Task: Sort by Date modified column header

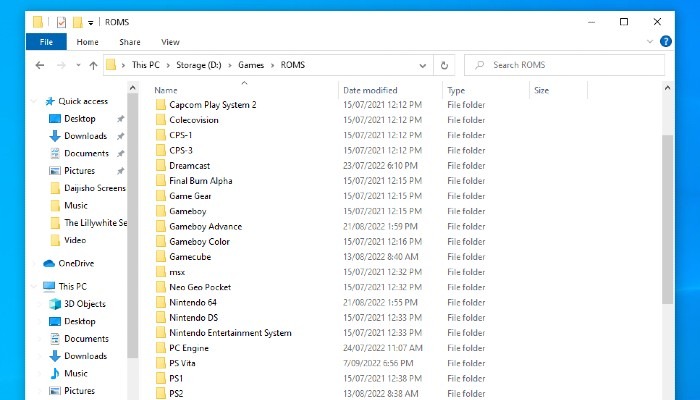Action: tap(370, 90)
